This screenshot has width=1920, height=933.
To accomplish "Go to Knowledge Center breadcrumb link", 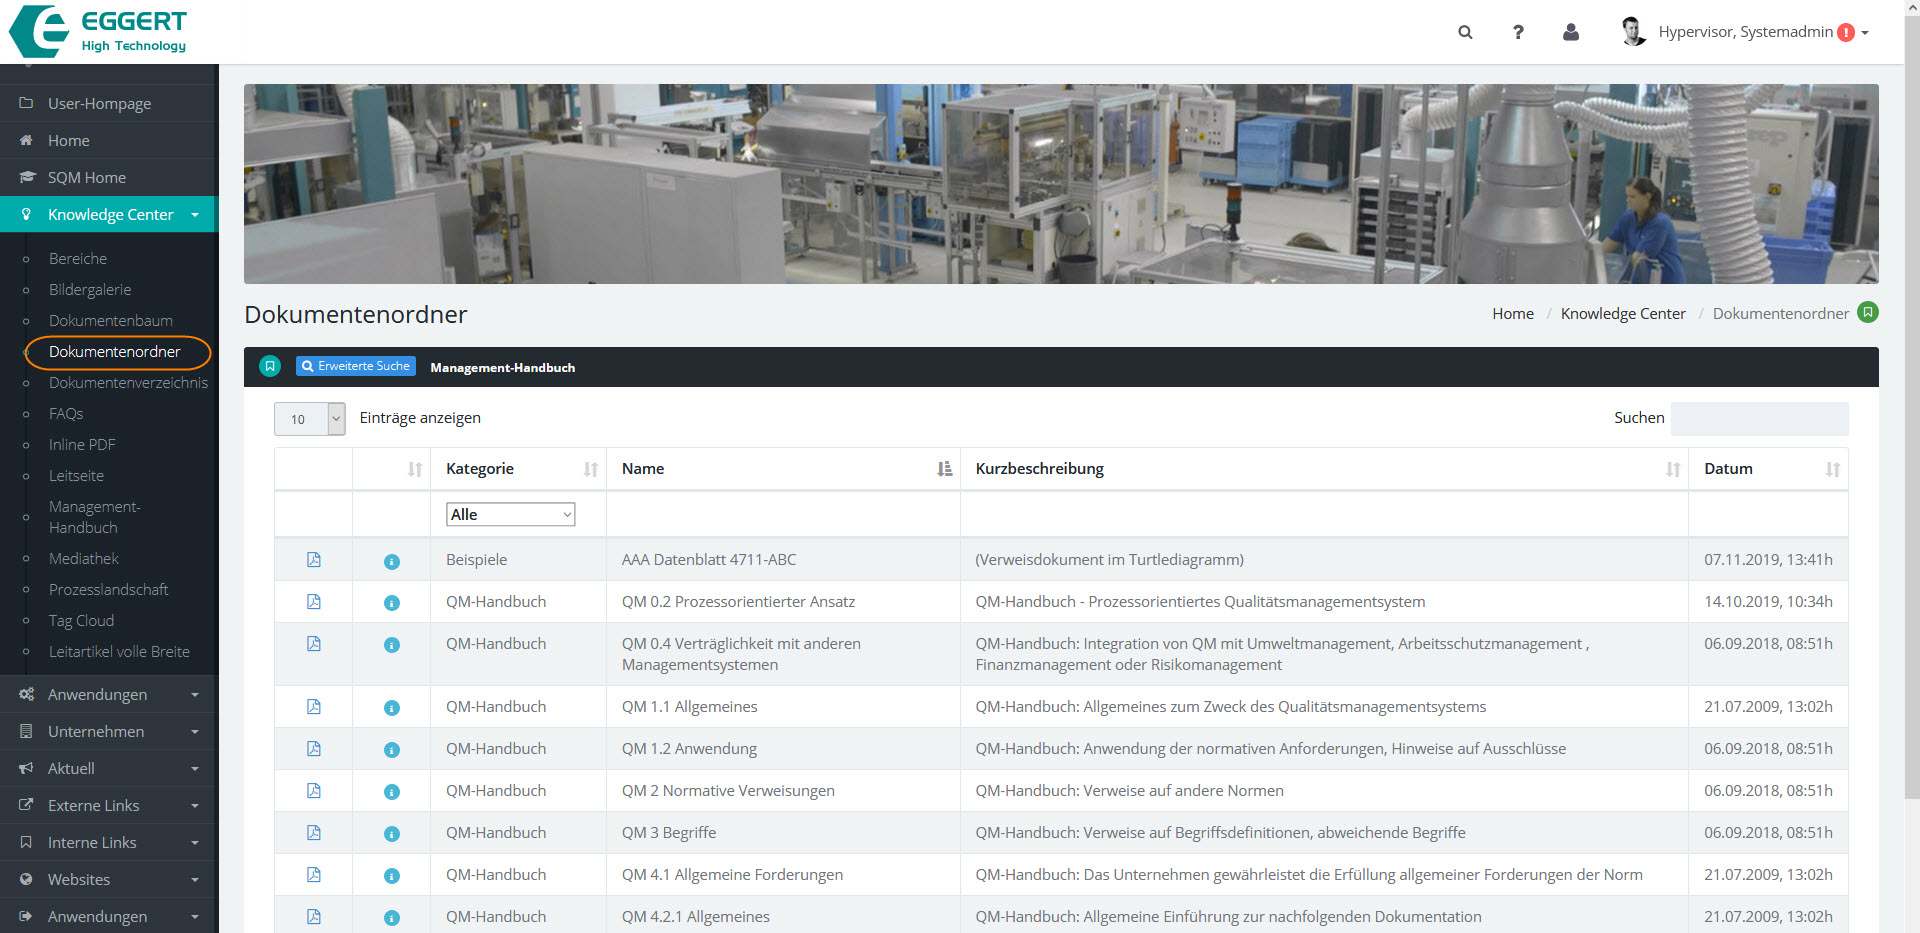I will click(x=1622, y=314).
